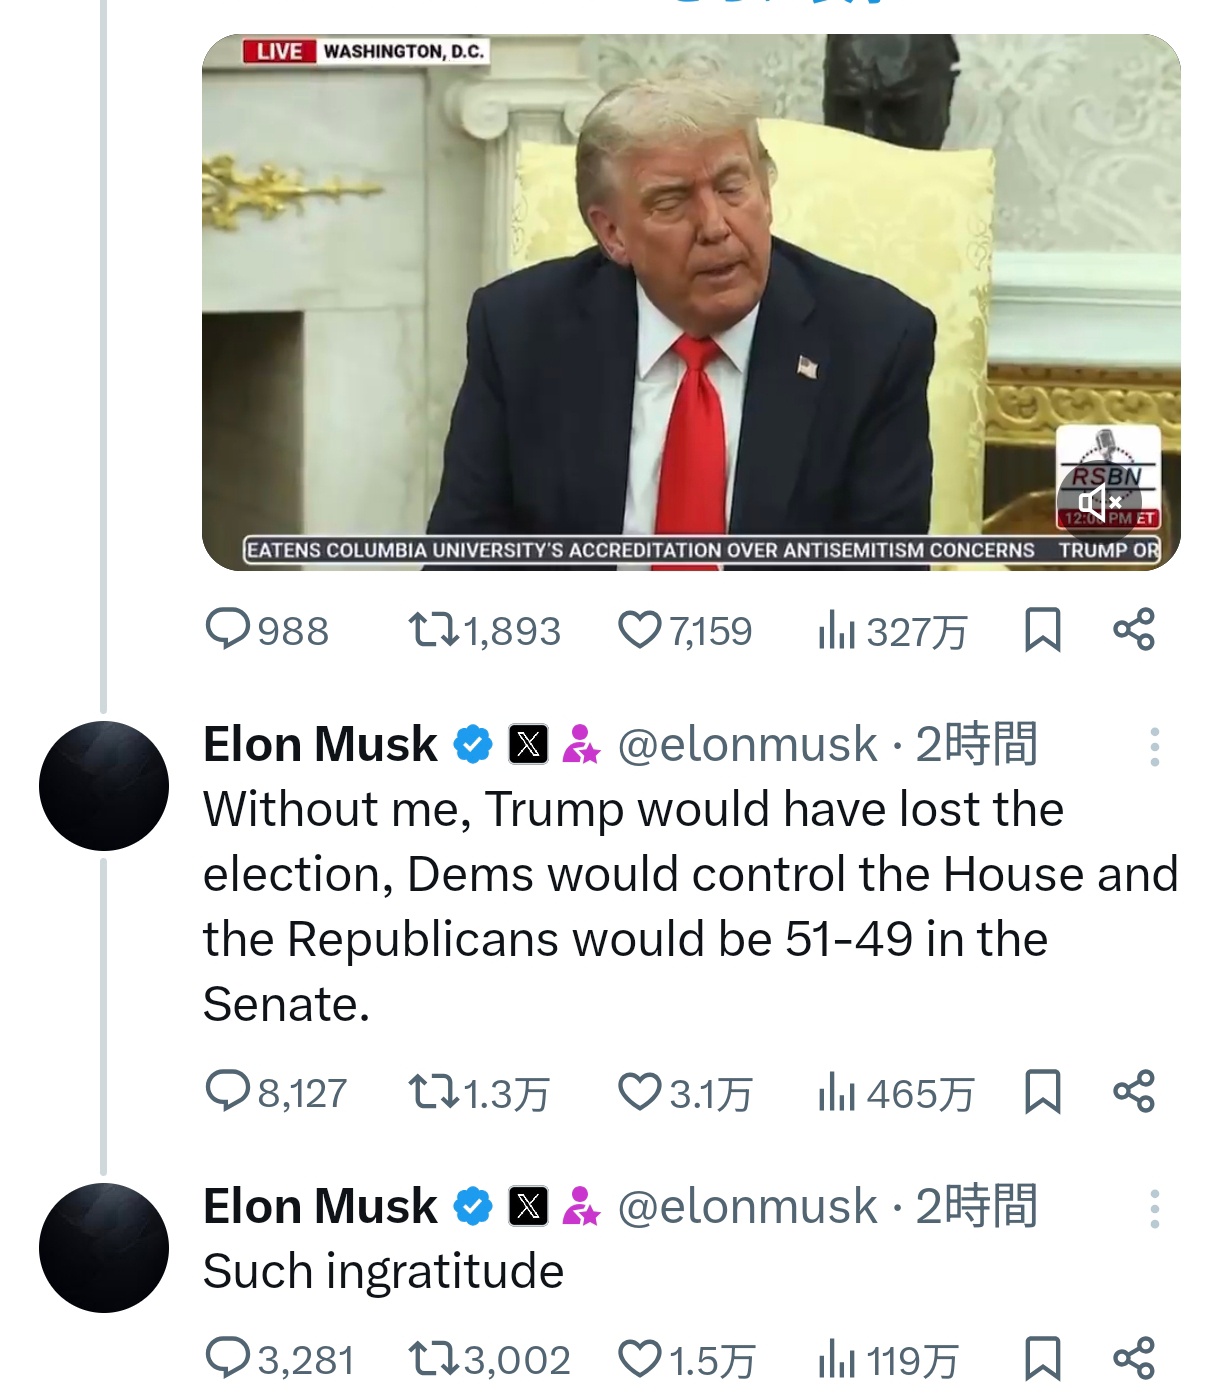The height and width of the screenshot is (1394, 1220).
Task: Like the "Such ingratitude" tweet
Action: point(640,1359)
